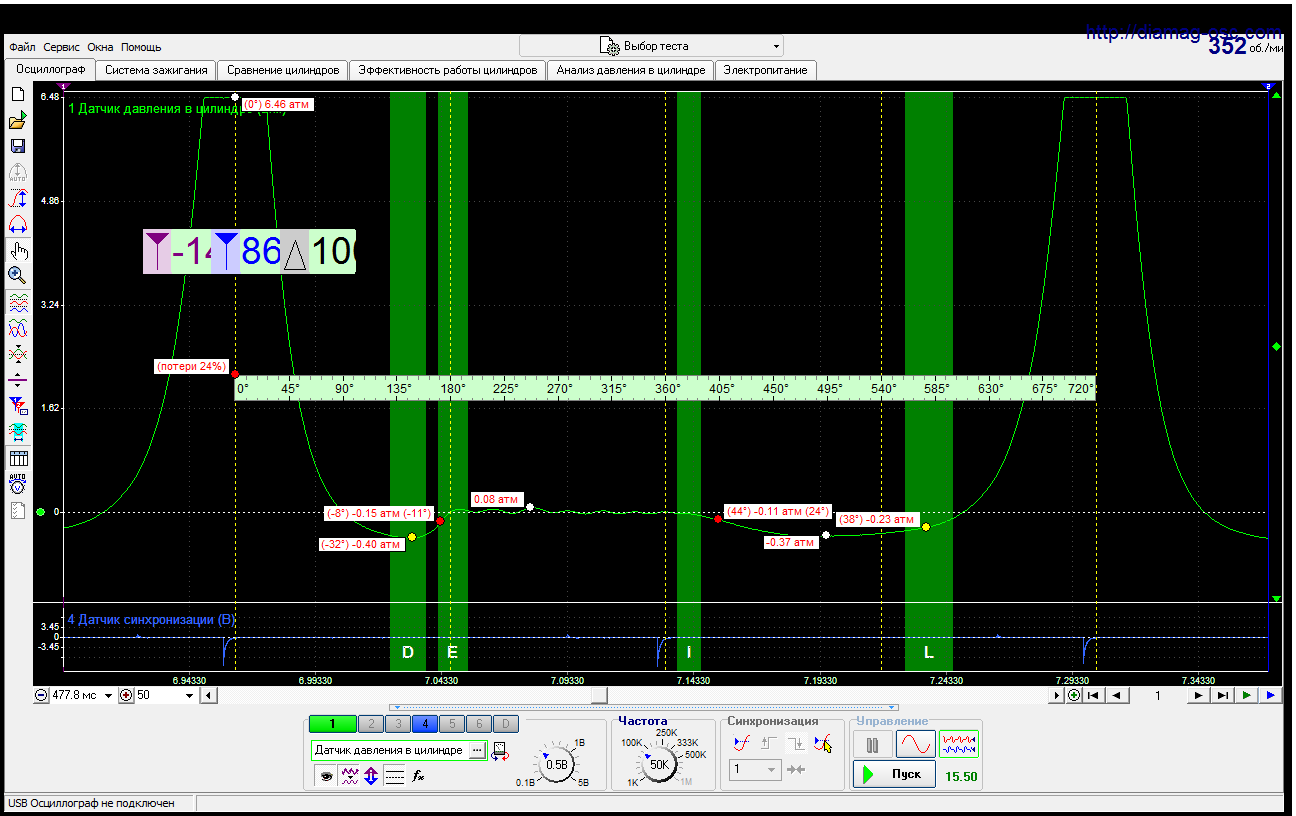Click the channel sensor swap icon
This screenshot has height=816, width=1296.
pos(499,751)
